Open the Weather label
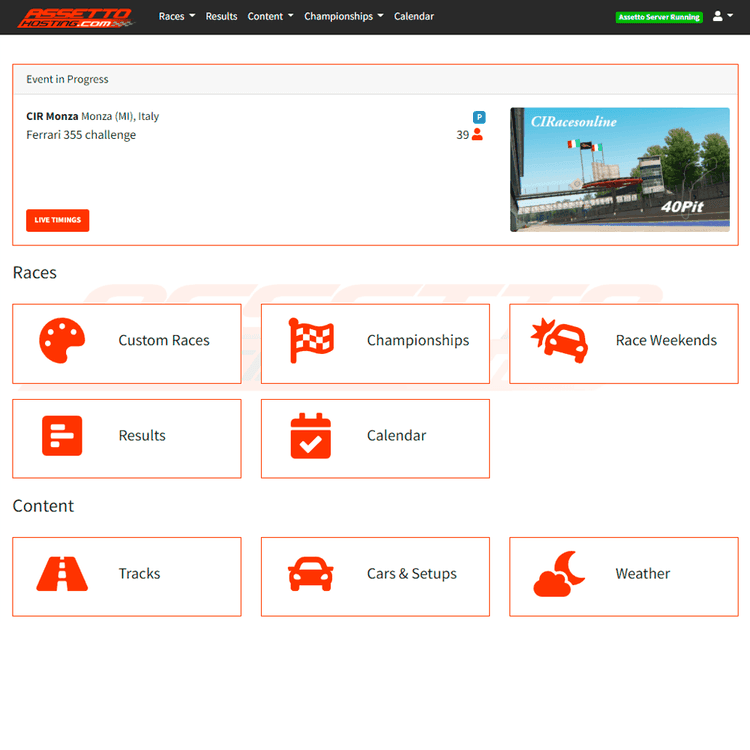 (642, 574)
